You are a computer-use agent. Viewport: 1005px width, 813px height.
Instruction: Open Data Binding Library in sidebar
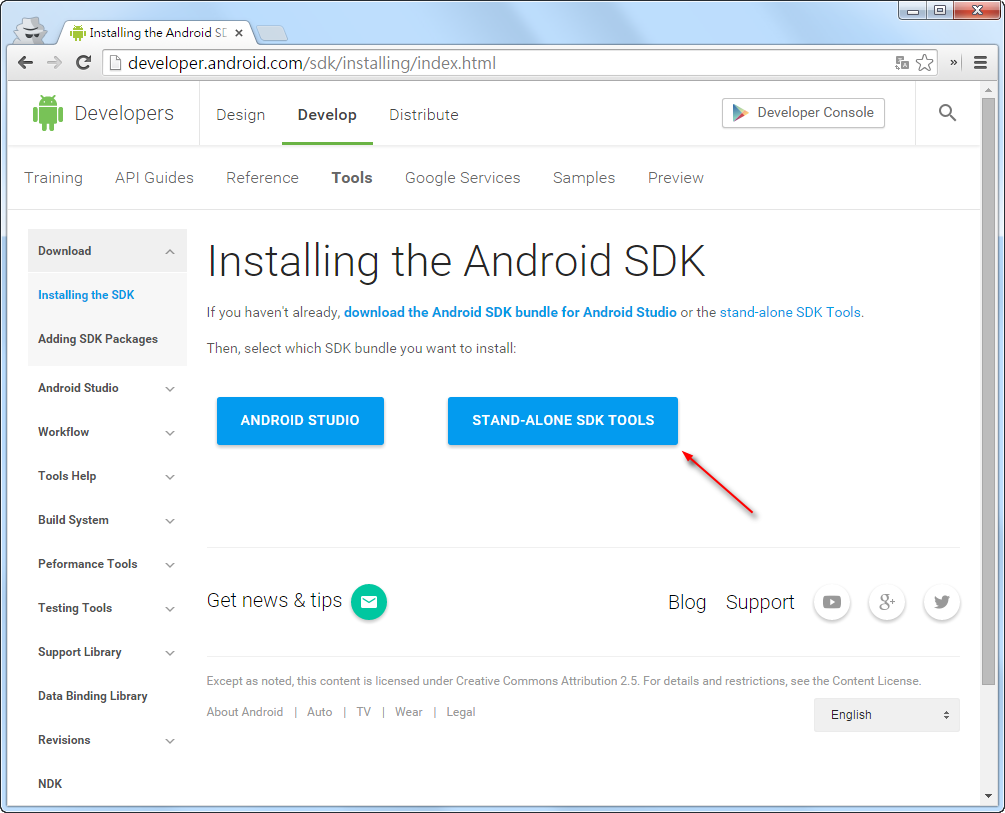[92, 696]
